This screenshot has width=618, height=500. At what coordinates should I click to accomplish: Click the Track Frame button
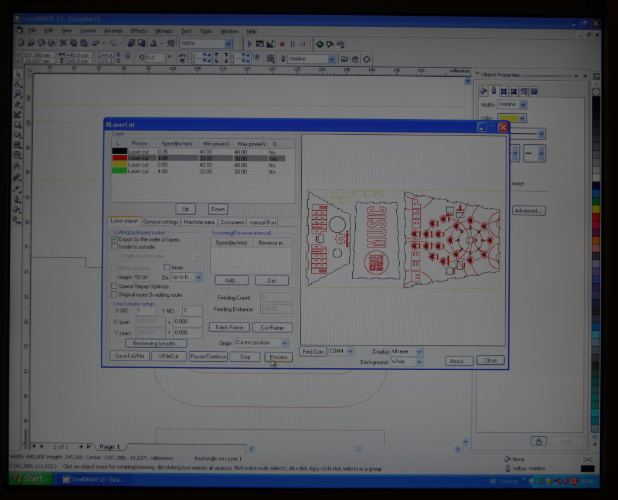229,327
